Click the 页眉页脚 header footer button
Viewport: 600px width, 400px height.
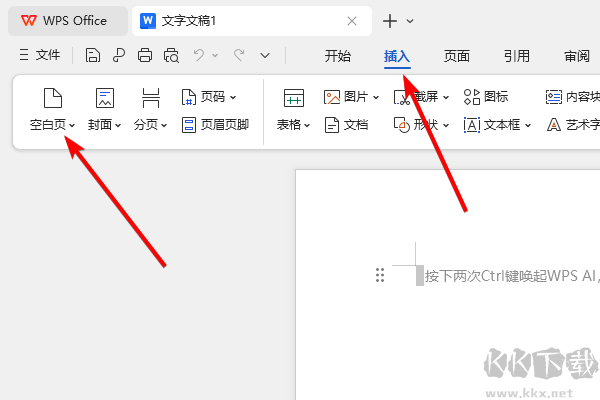215,125
